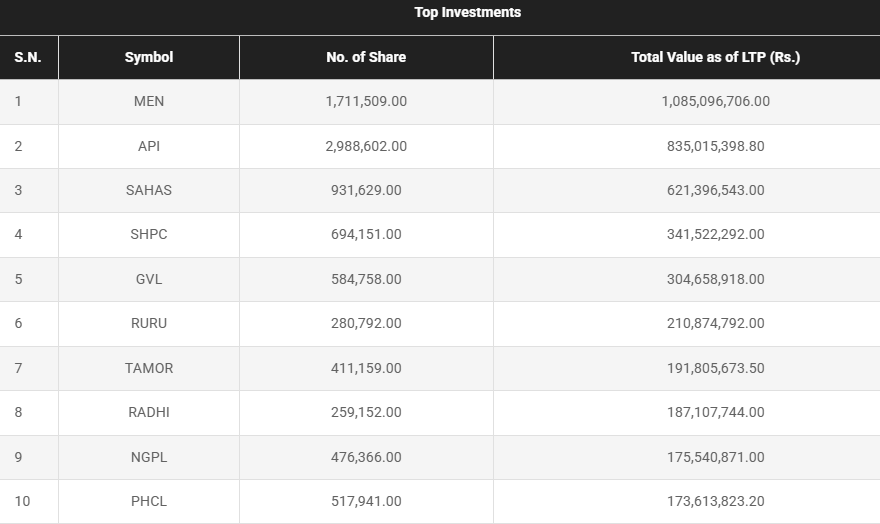Select API total value 835,015,398.80
The image size is (880, 524).
click(715, 146)
